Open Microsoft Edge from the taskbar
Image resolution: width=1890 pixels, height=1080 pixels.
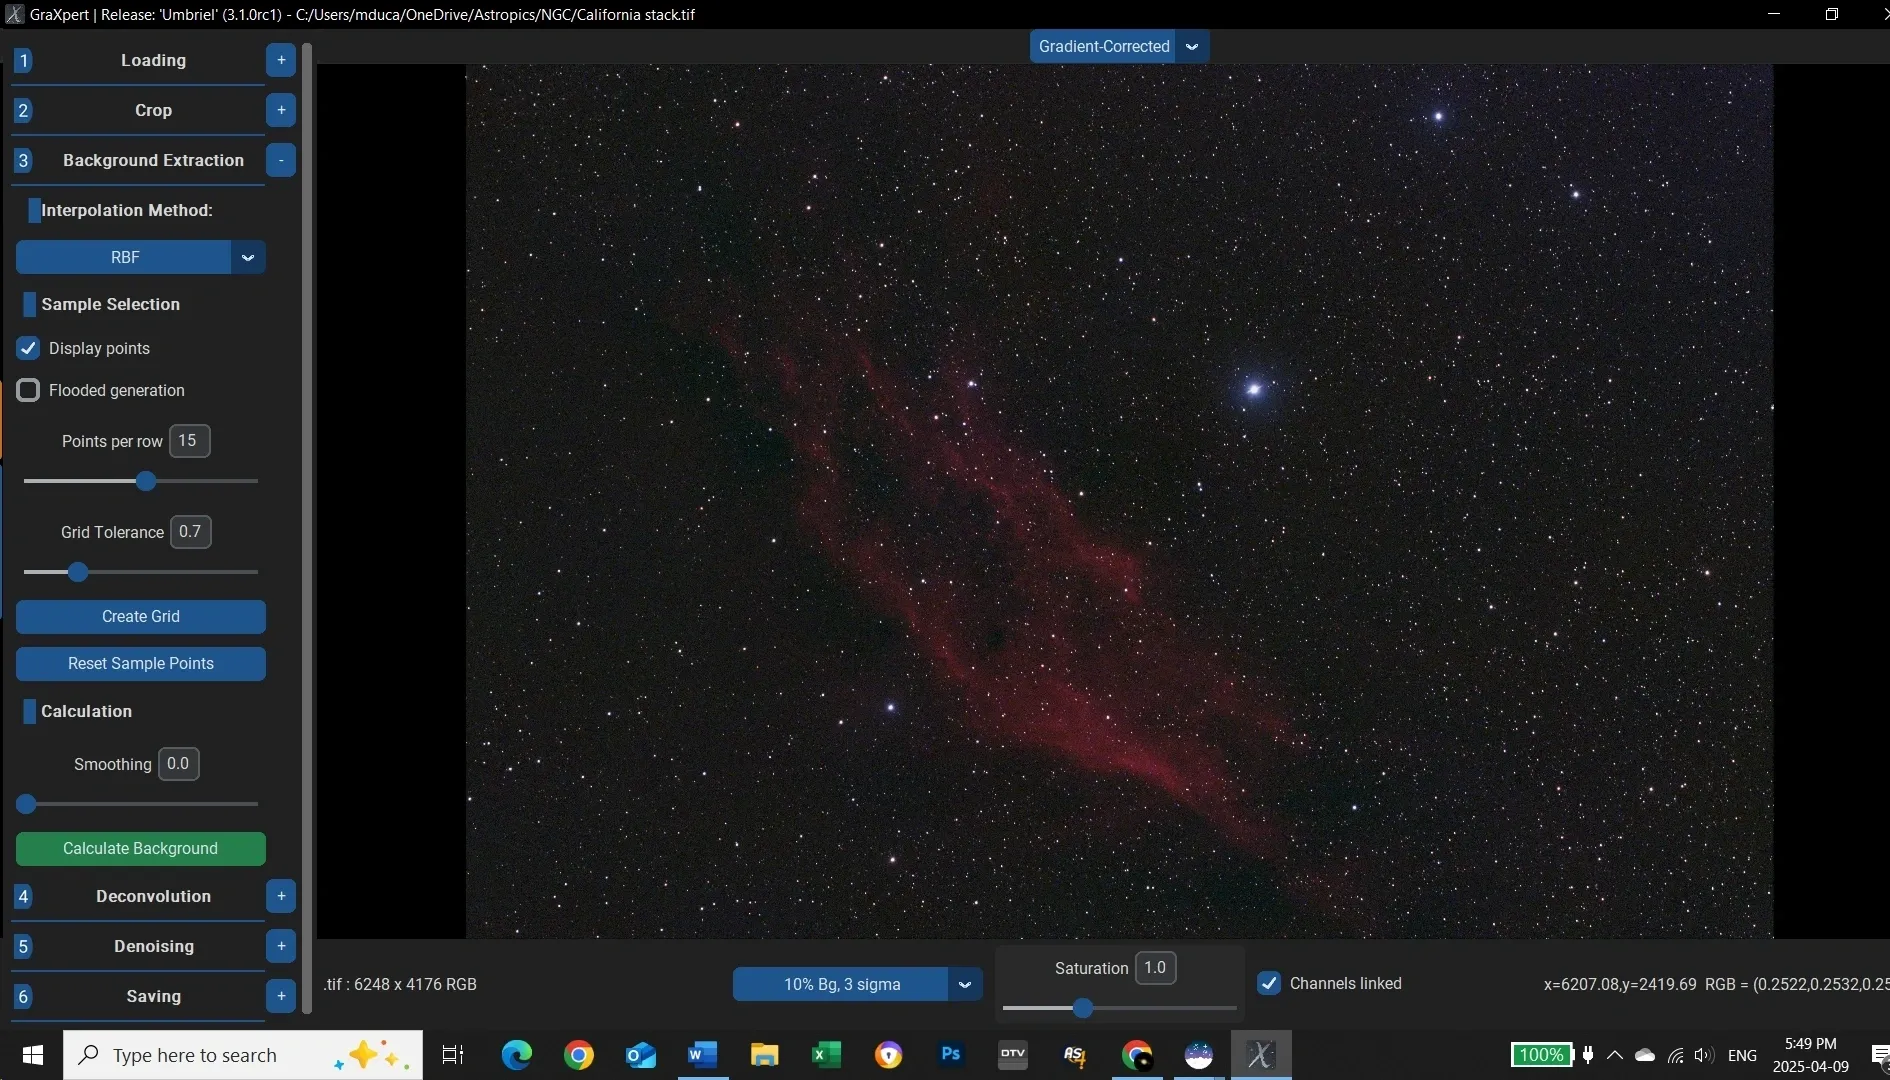coord(516,1055)
